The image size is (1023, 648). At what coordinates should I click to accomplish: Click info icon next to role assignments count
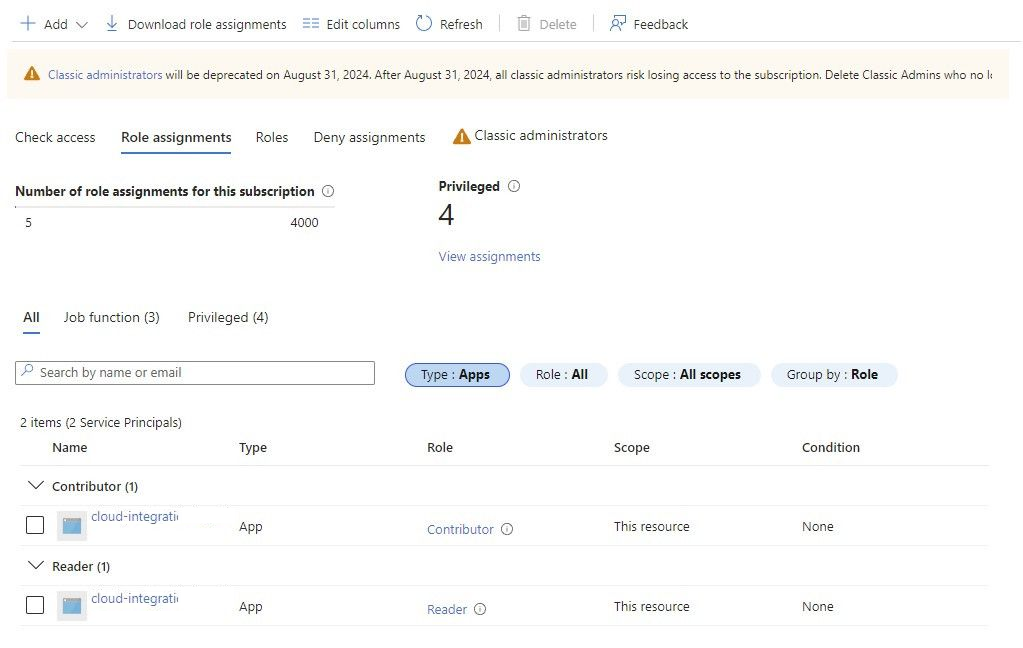(328, 191)
